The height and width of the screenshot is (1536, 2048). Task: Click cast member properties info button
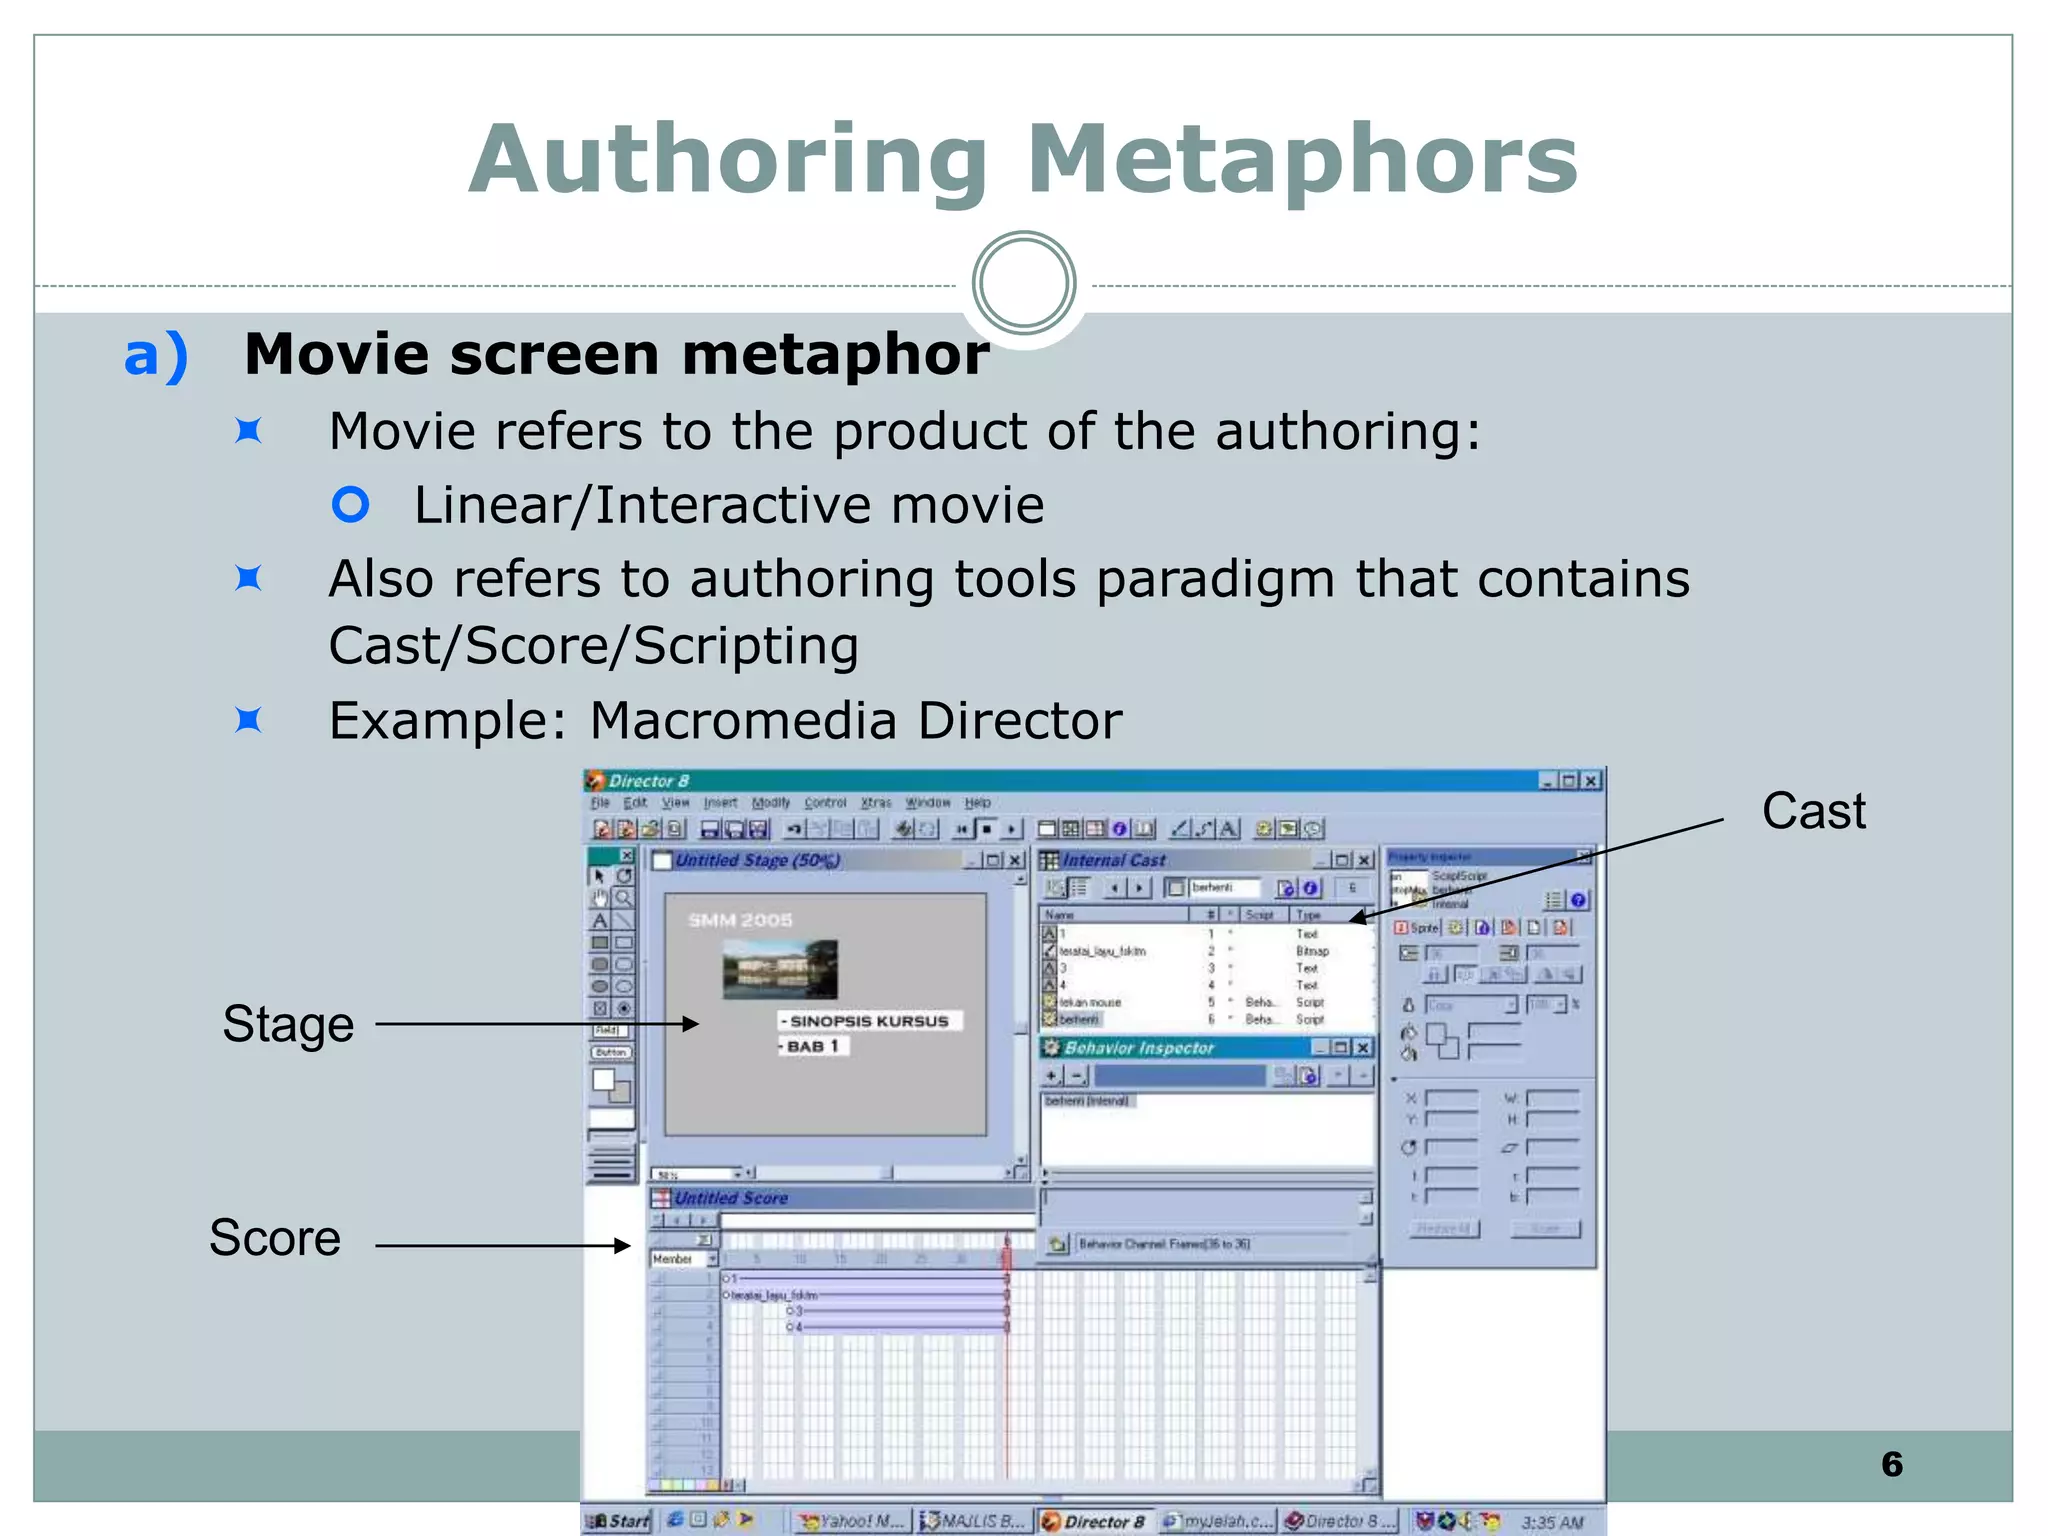[x=1310, y=888]
